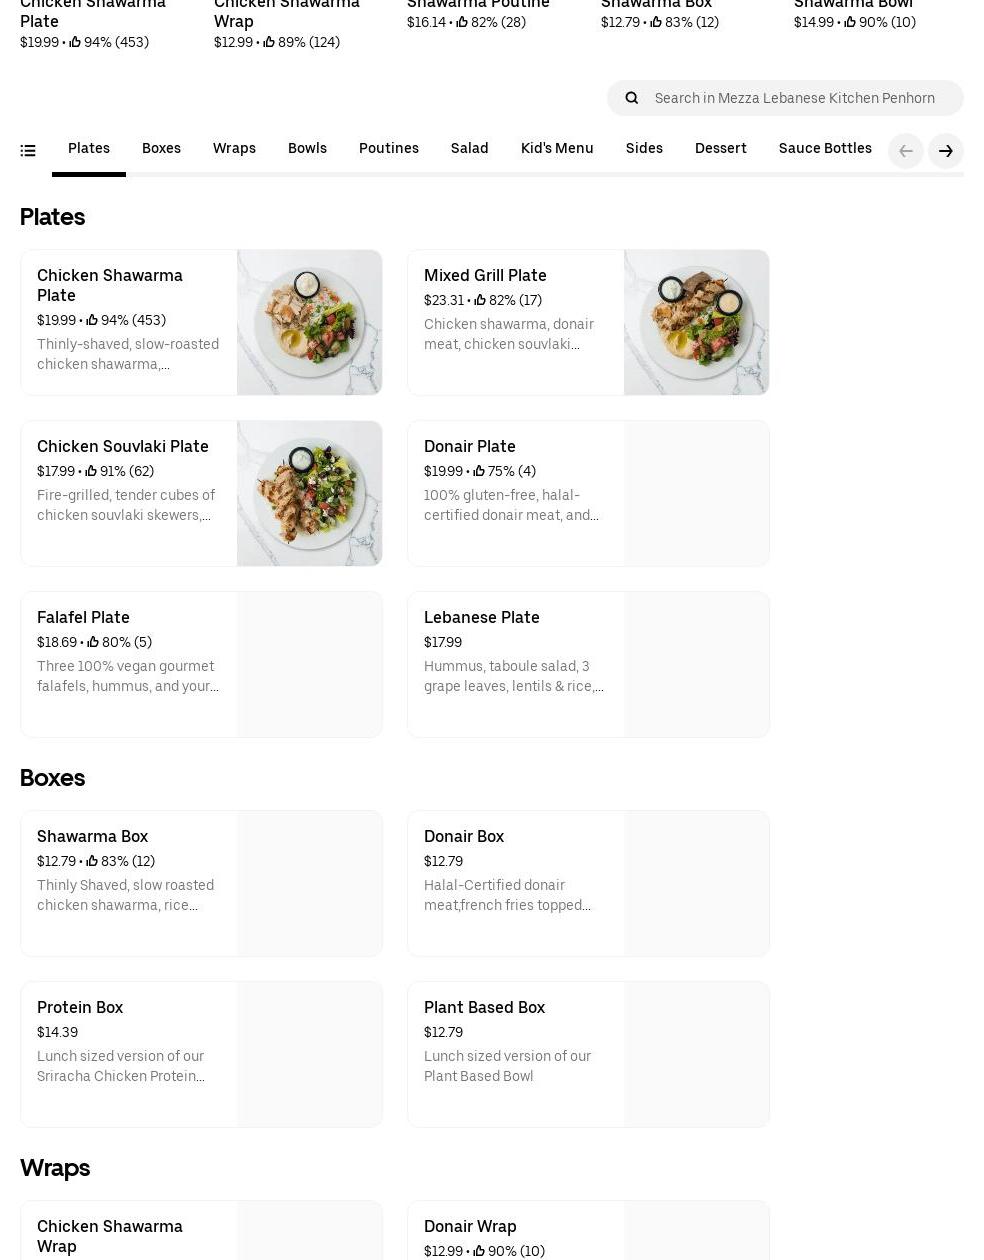Open the menu categories list icon
This screenshot has width=984, height=1260.
coord(28,151)
